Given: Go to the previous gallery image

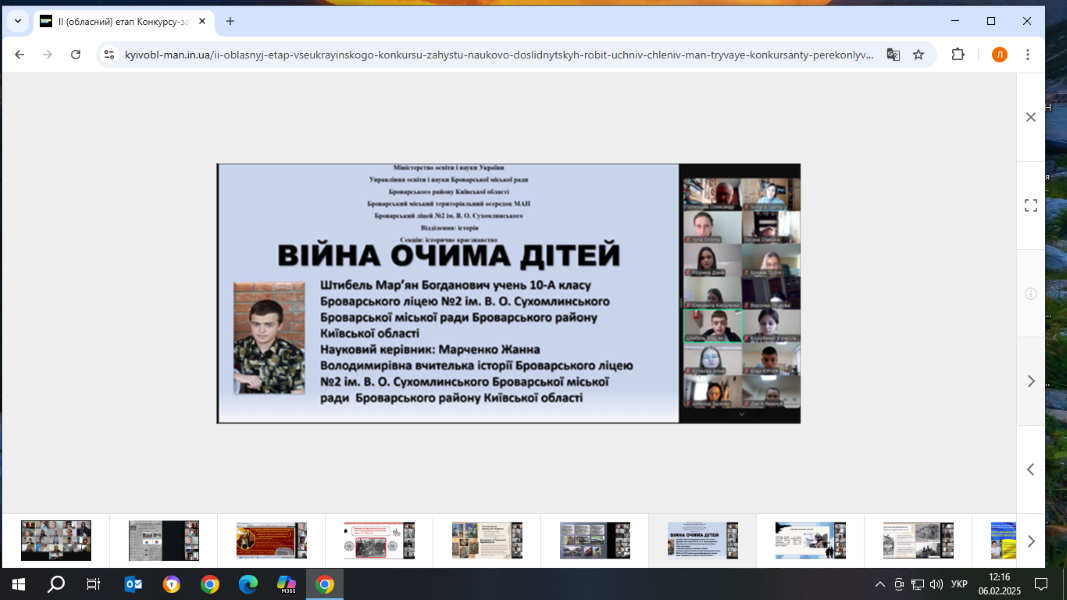Looking at the screenshot, I should pyautogui.click(x=1030, y=469).
